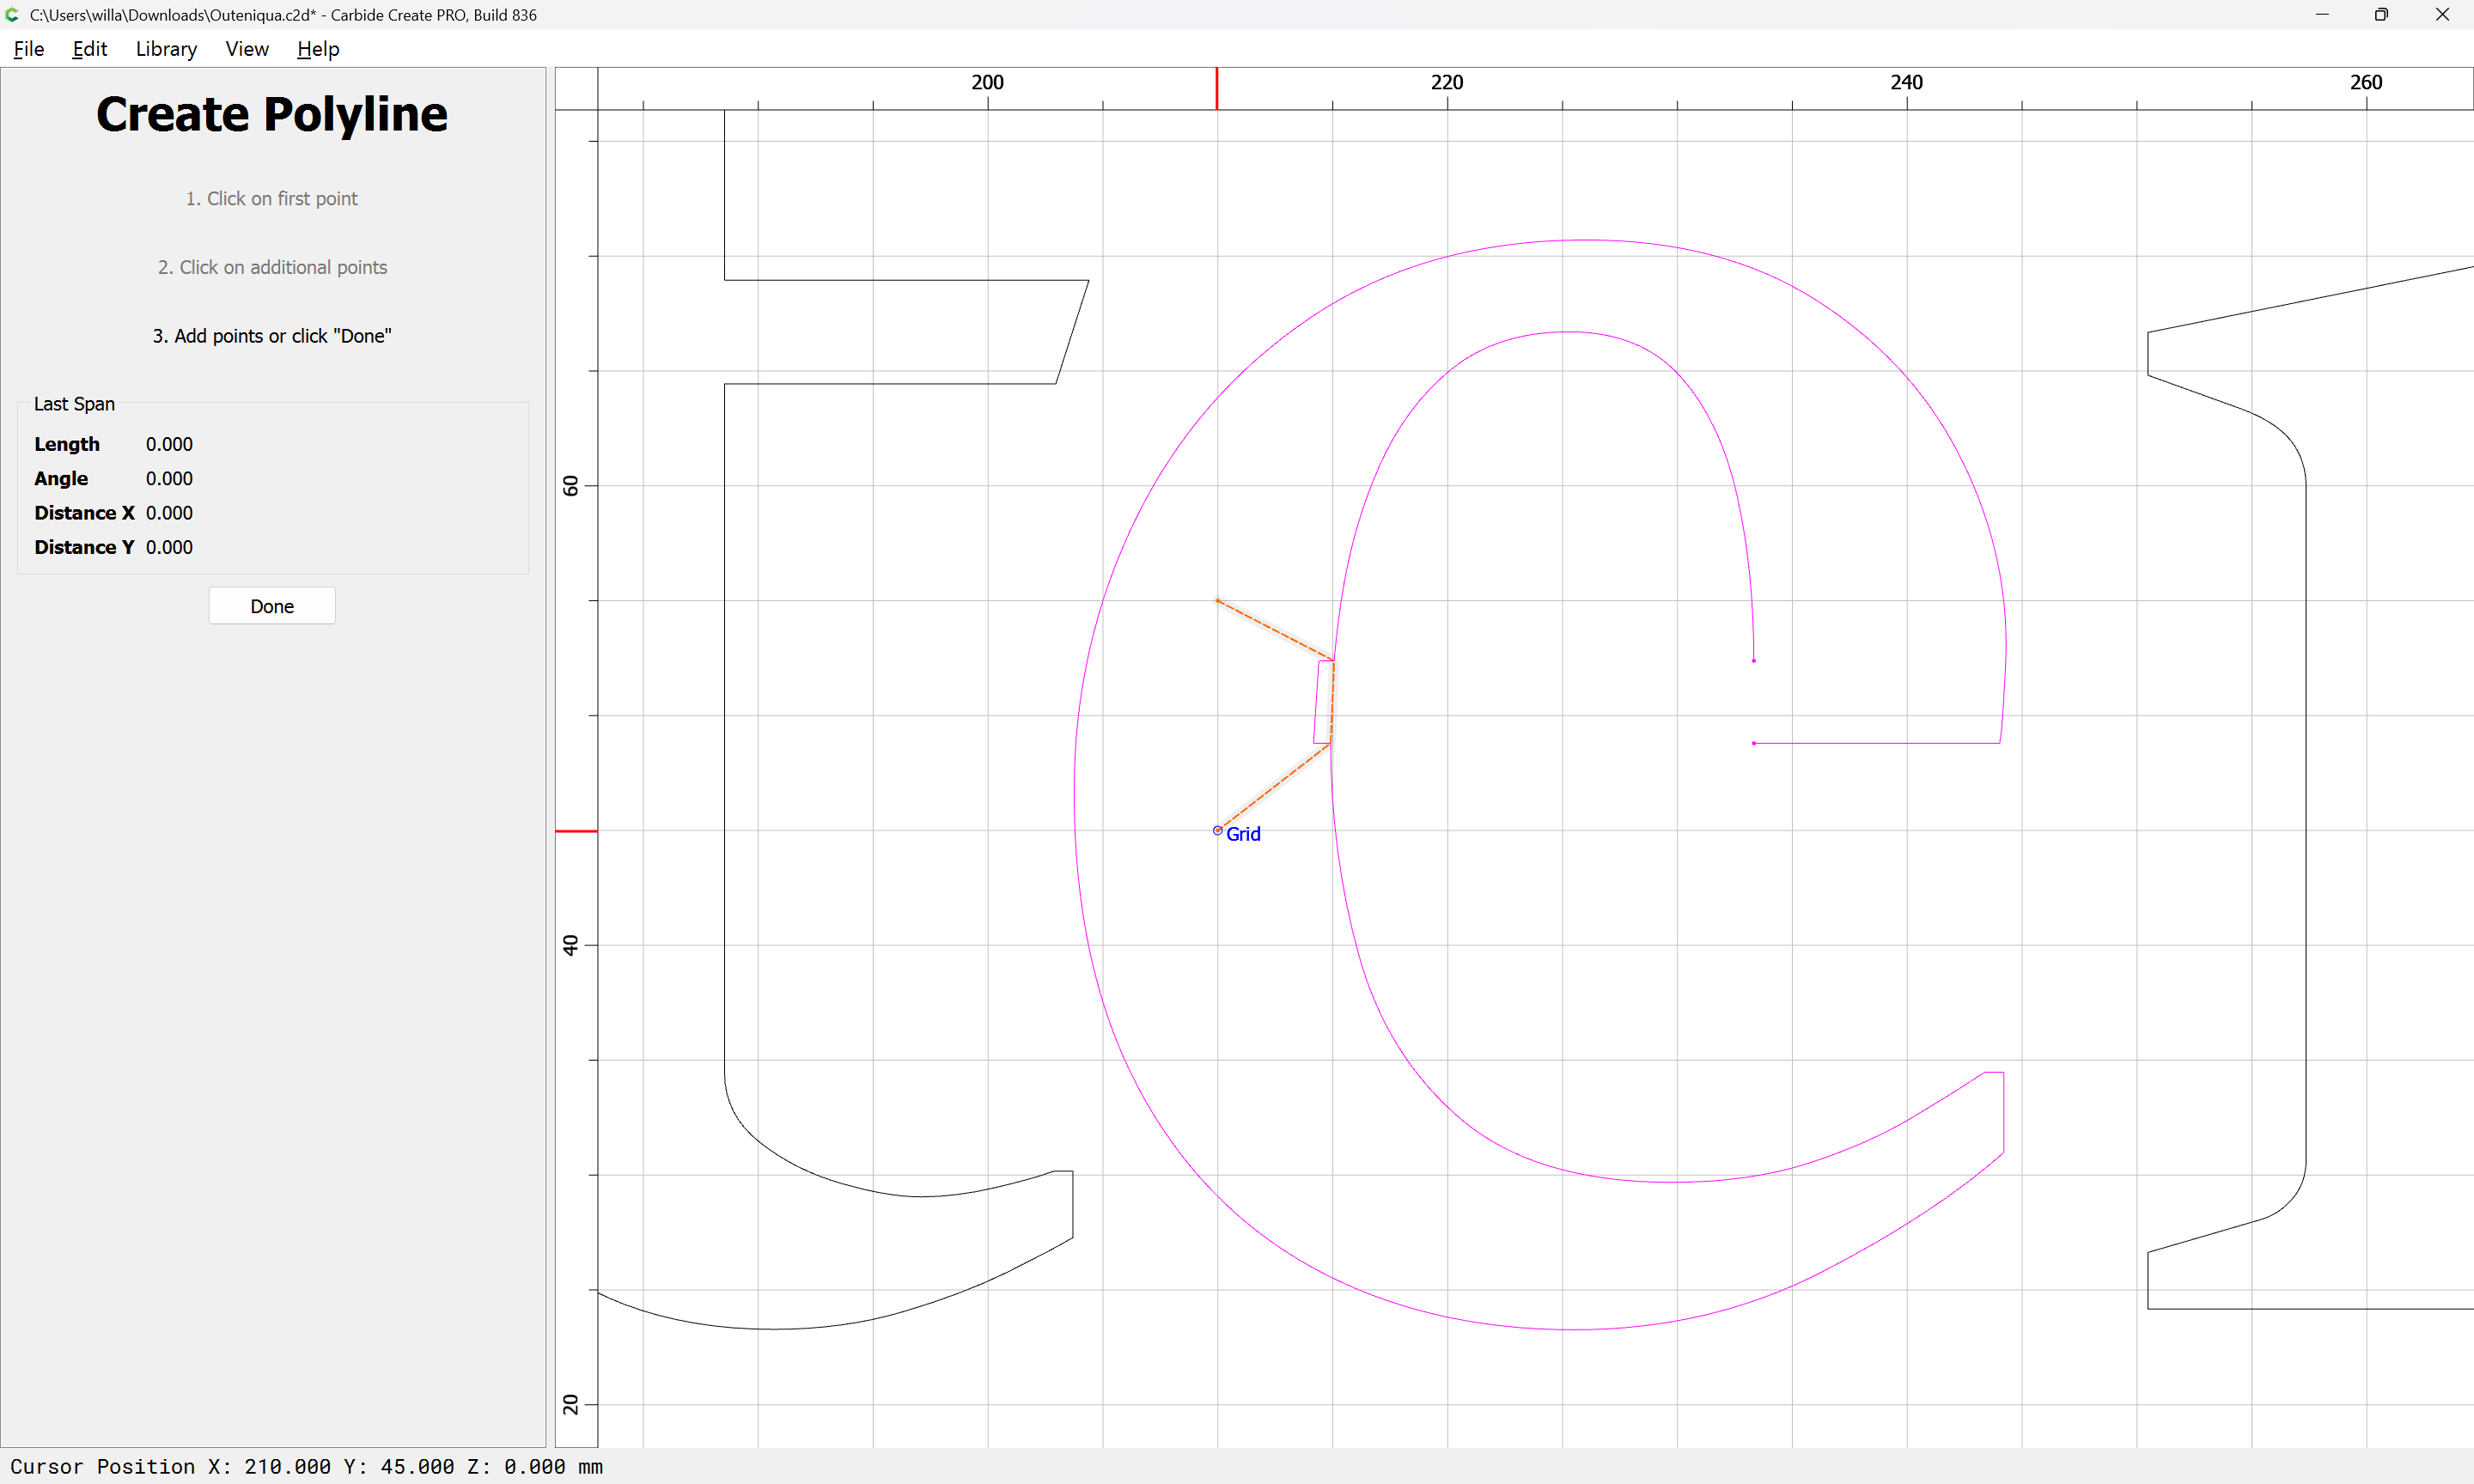Open the Help menu
Image resolution: width=2474 pixels, height=1484 pixels.
[318, 49]
